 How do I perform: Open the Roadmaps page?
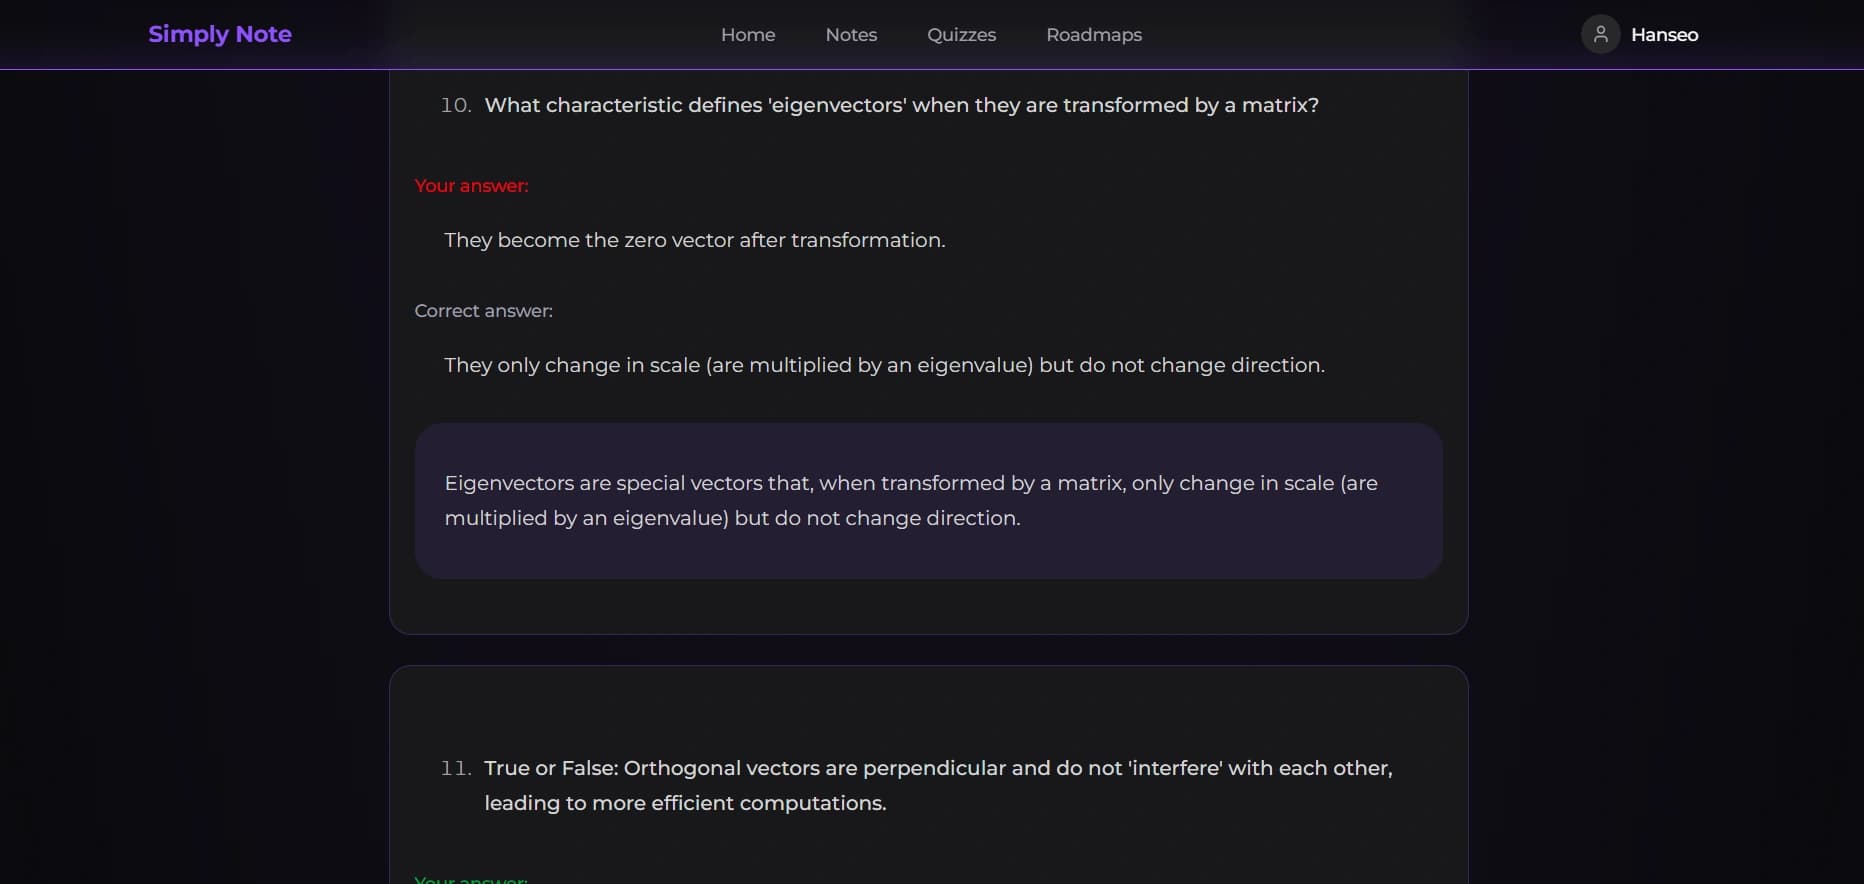tap(1094, 35)
